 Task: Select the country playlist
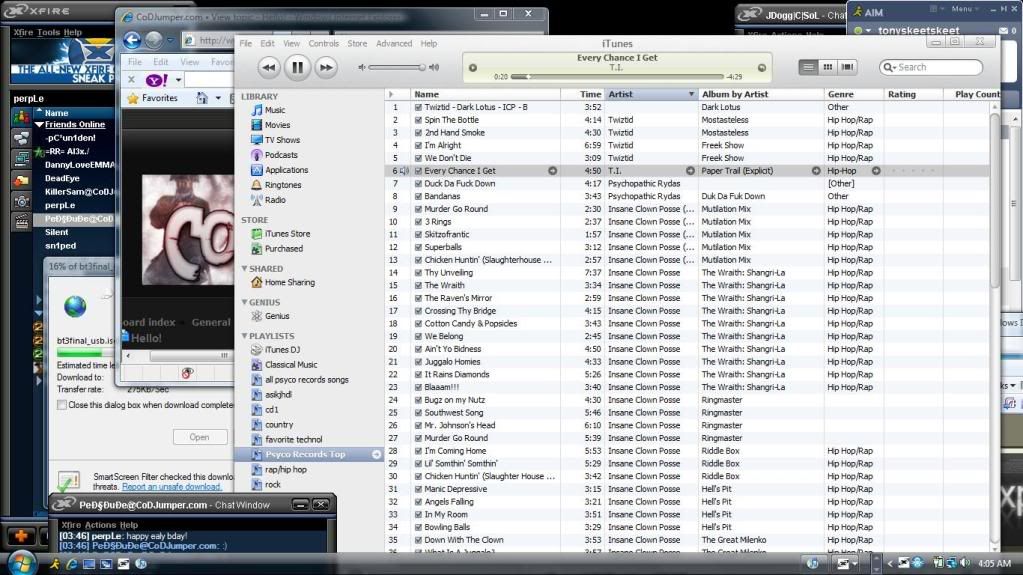(279, 425)
